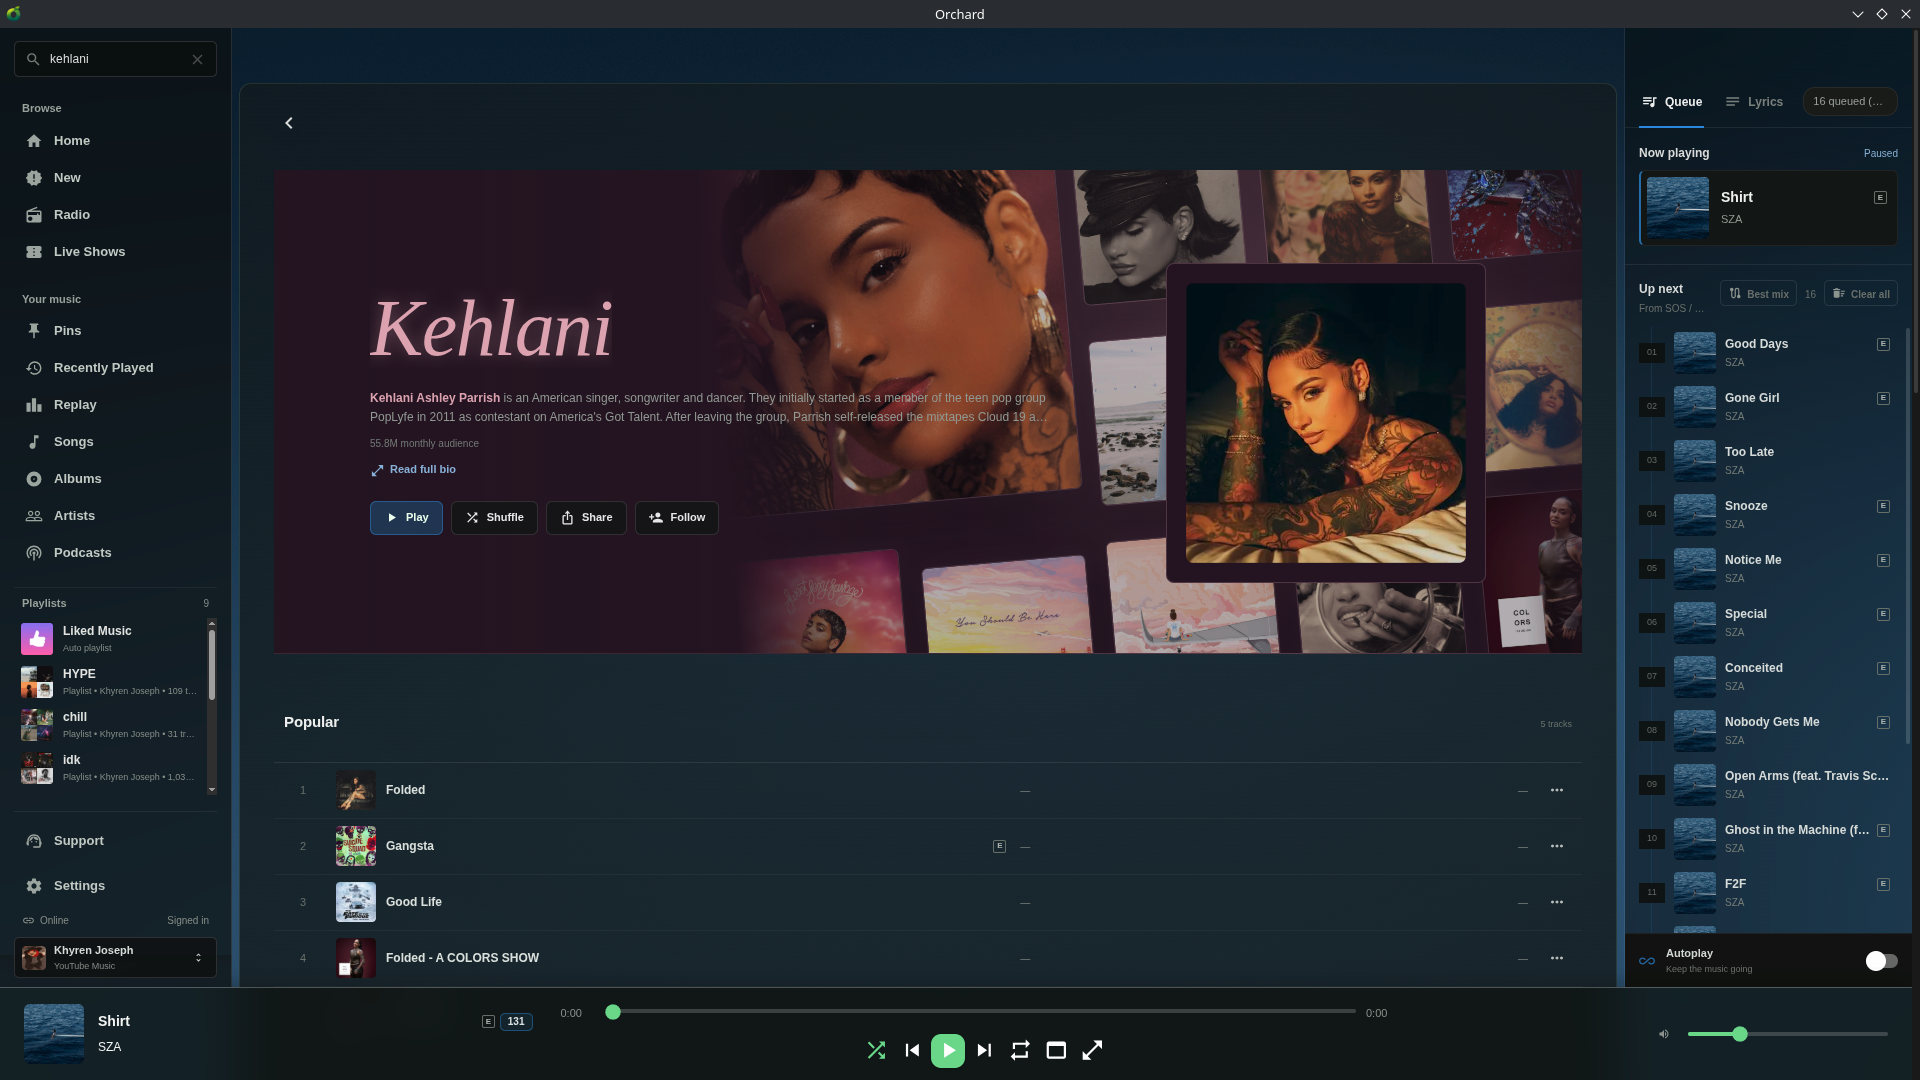This screenshot has width=1920, height=1080.
Task: Open more options for Folded - A COLORS SHOW
Action: tap(1557, 958)
